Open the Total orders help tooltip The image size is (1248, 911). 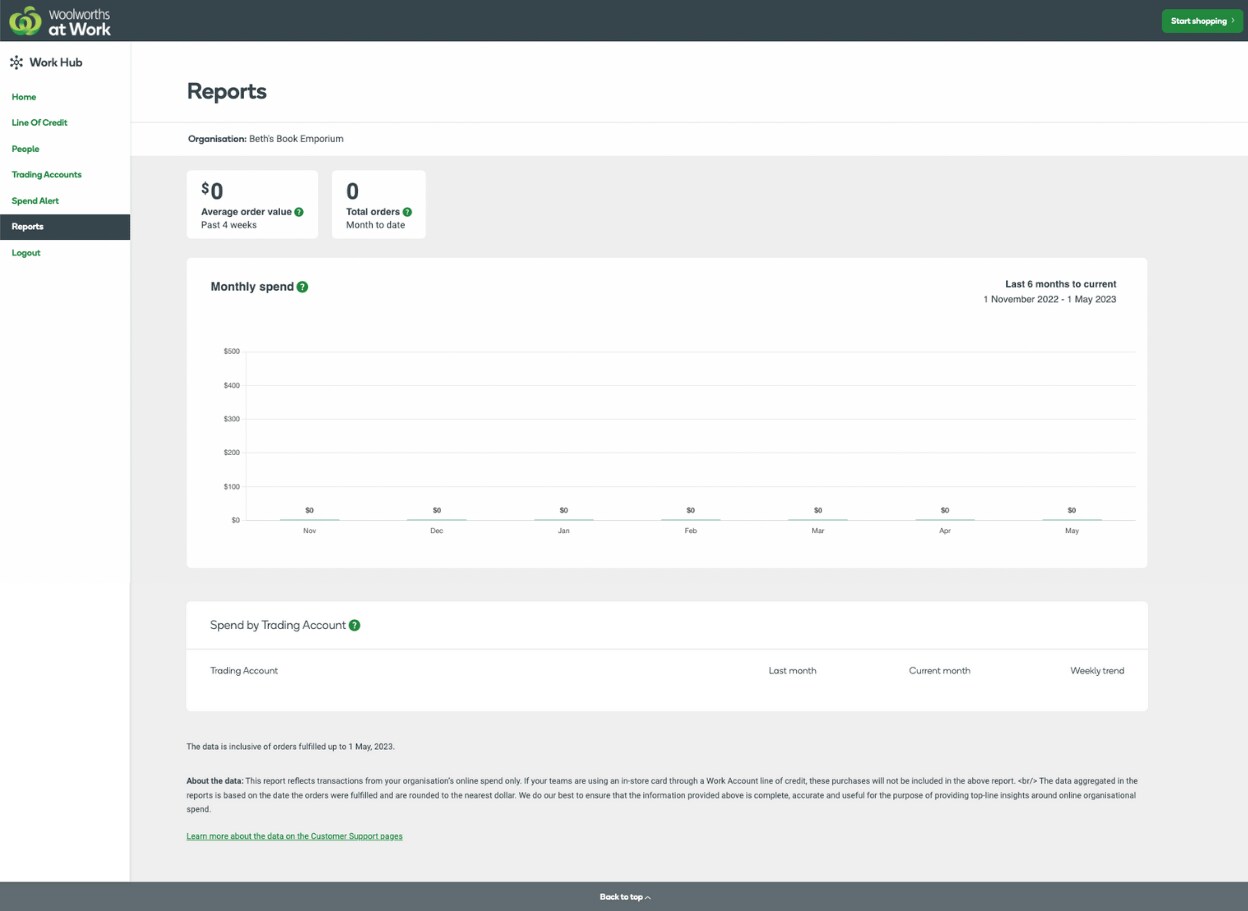point(407,211)
